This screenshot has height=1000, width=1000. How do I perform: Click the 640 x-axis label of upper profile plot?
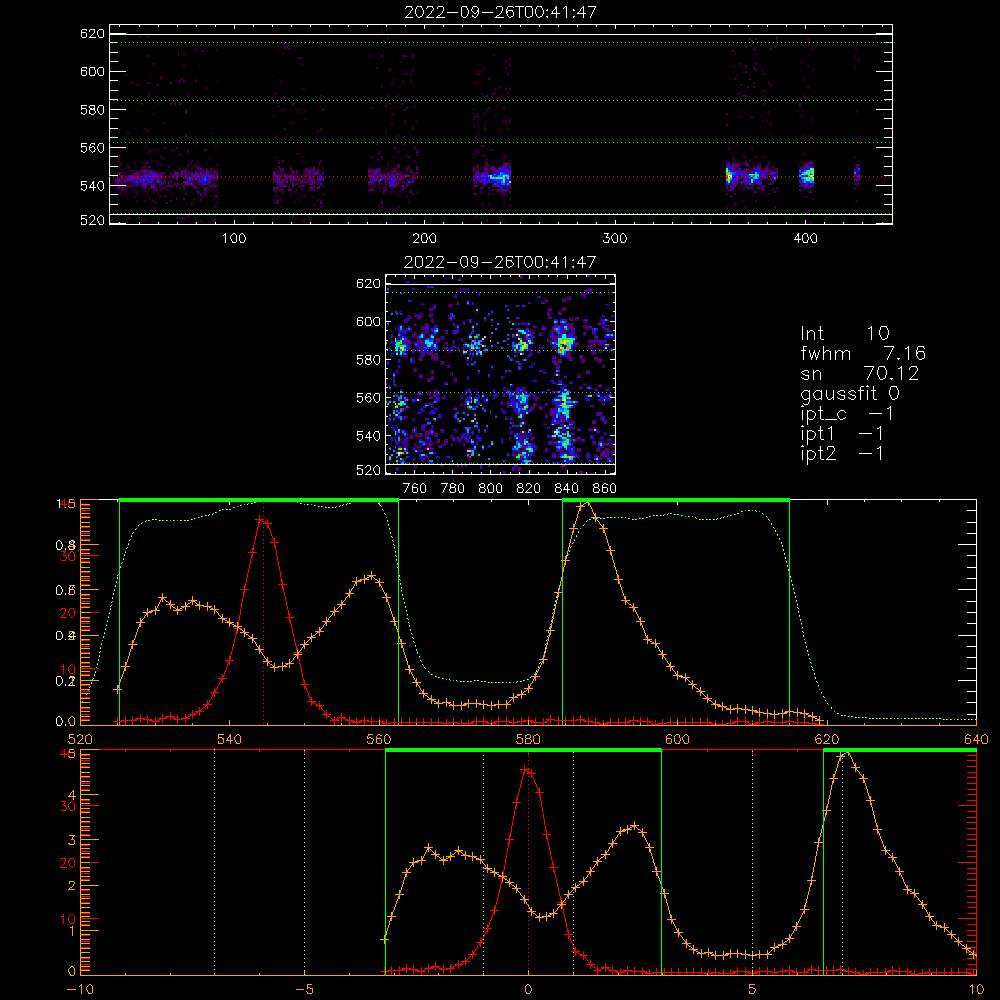(x=976, y=739)
